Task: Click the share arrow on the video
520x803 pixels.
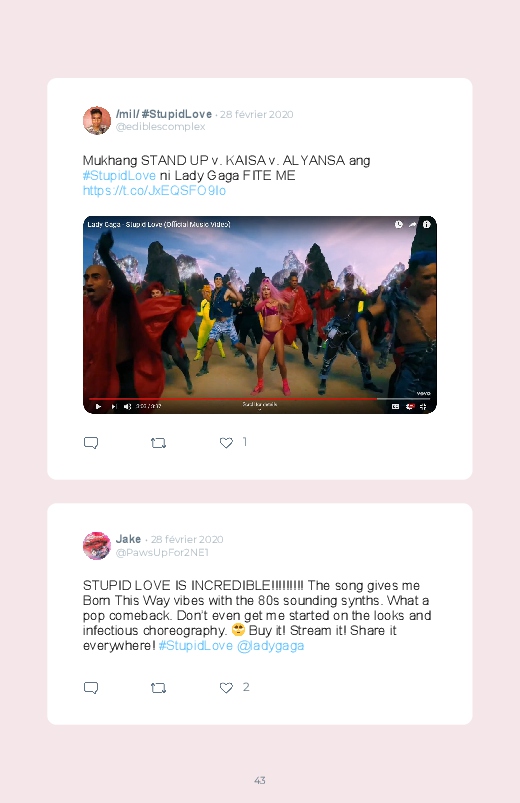Action: click(412, 224)
